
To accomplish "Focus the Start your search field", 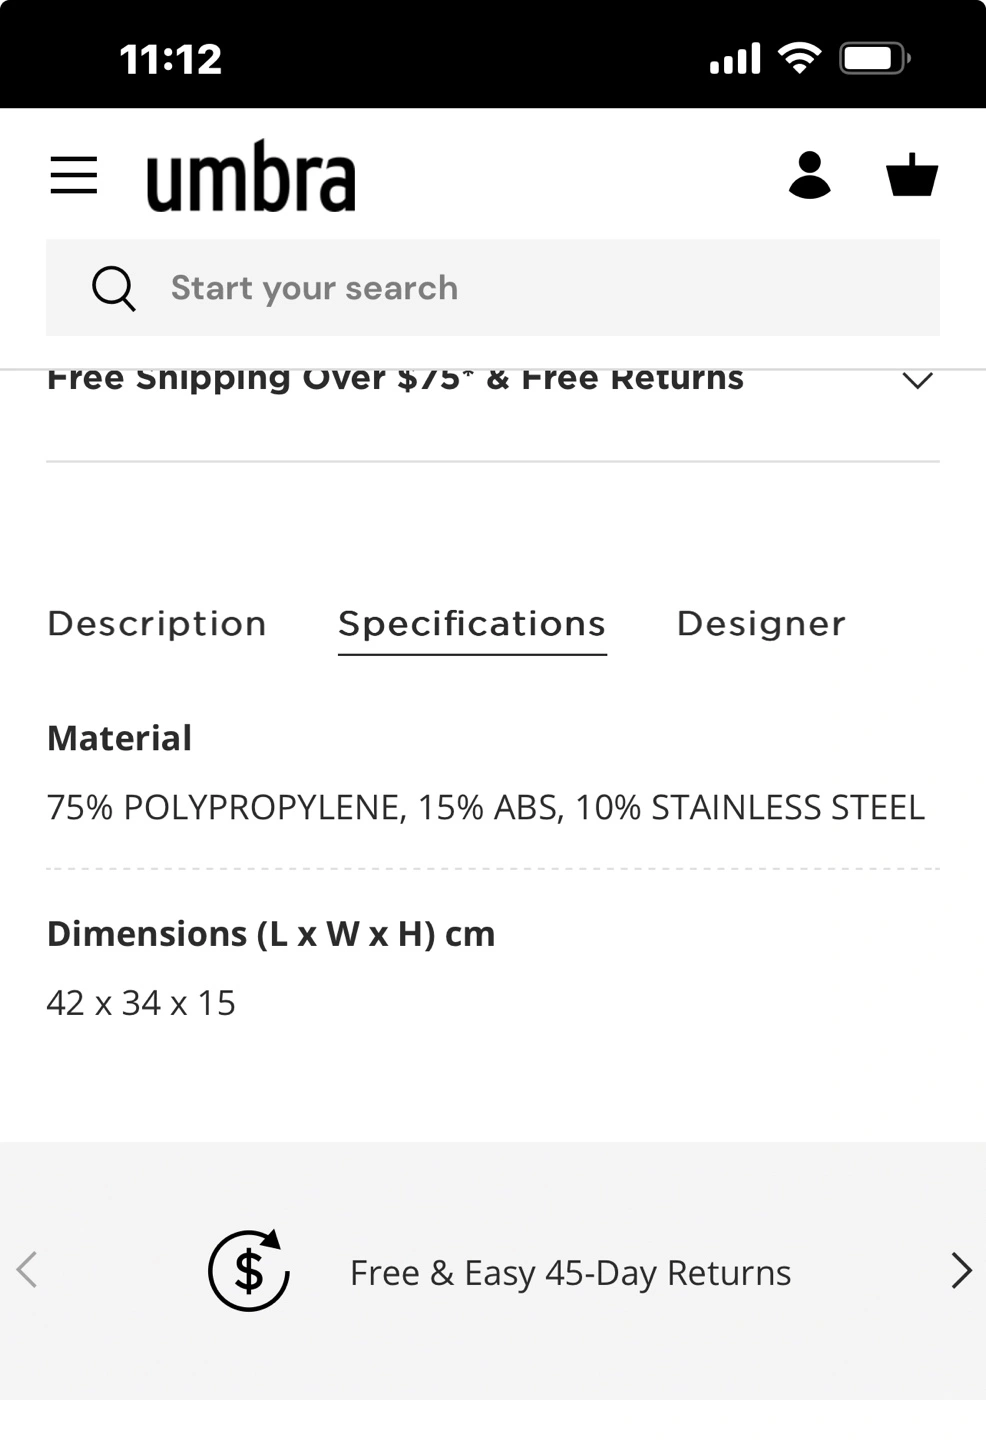I will tap(540, 288).
